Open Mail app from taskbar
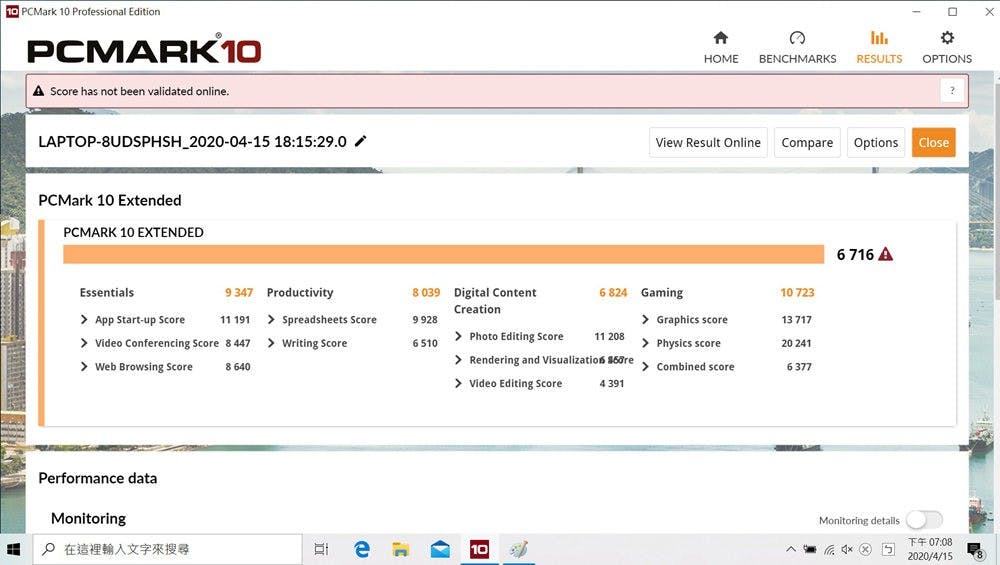The height and width of the screenshot is (565, 1000). point(440,549)
